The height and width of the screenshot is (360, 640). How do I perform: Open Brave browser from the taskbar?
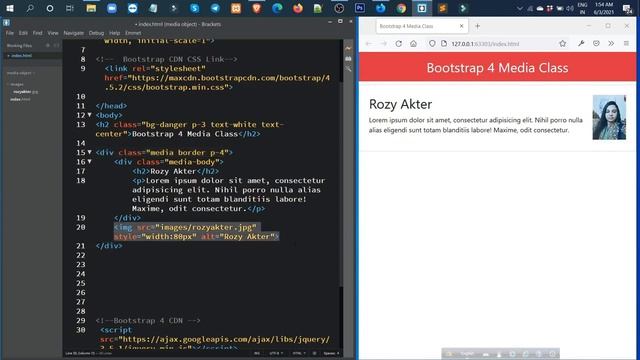click(x=256, y=8)
